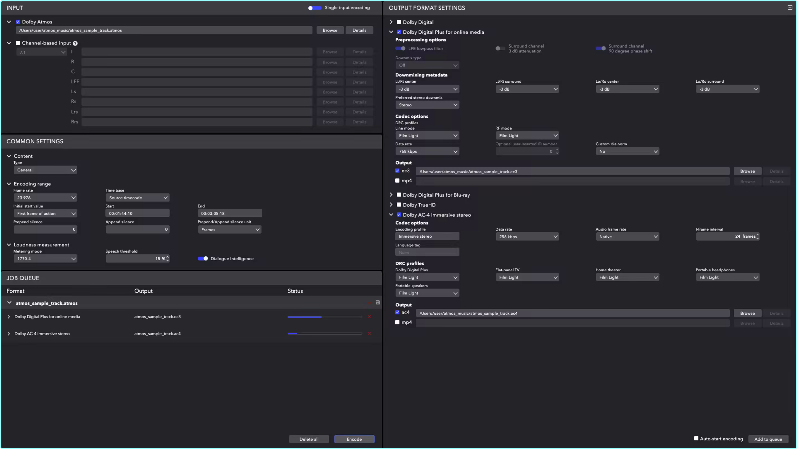
Task: Click the I-frame interval stepper arrows
Action: [x=757, y=236]
